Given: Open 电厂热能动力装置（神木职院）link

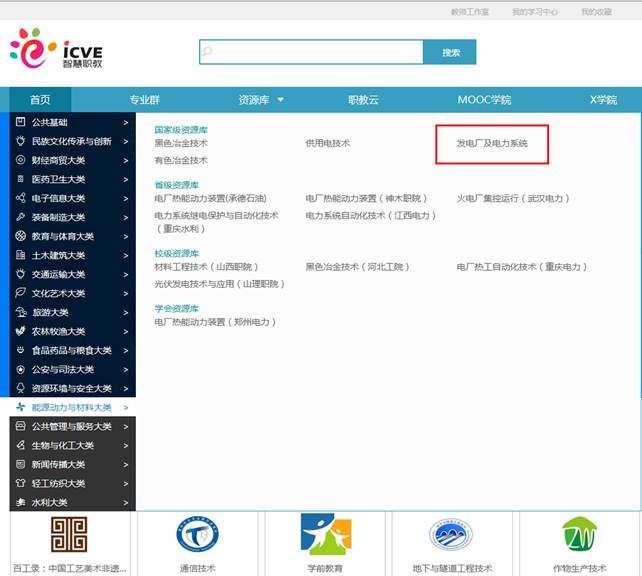Looking at the screenshot, I should (366, 199).
